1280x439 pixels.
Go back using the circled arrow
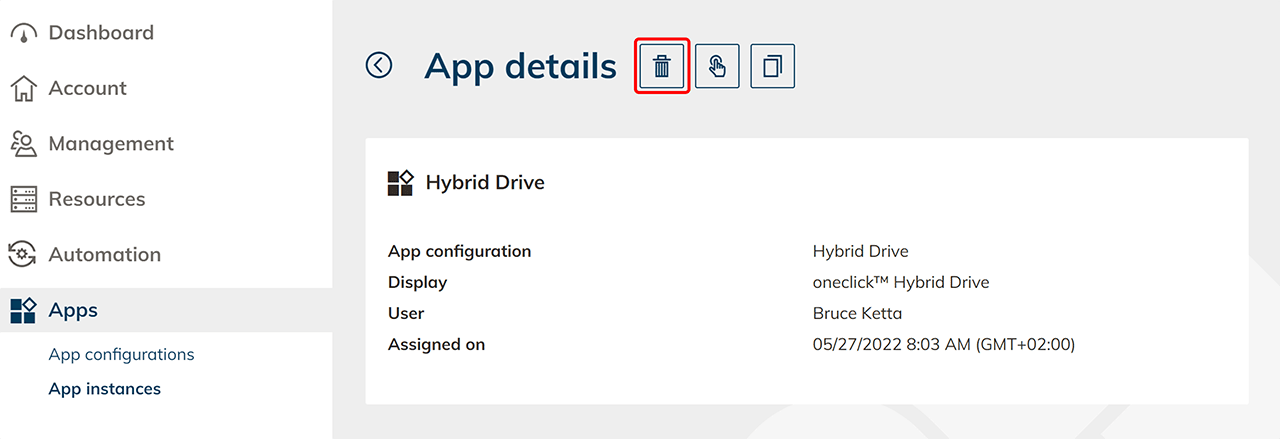(x=379, y=66)
